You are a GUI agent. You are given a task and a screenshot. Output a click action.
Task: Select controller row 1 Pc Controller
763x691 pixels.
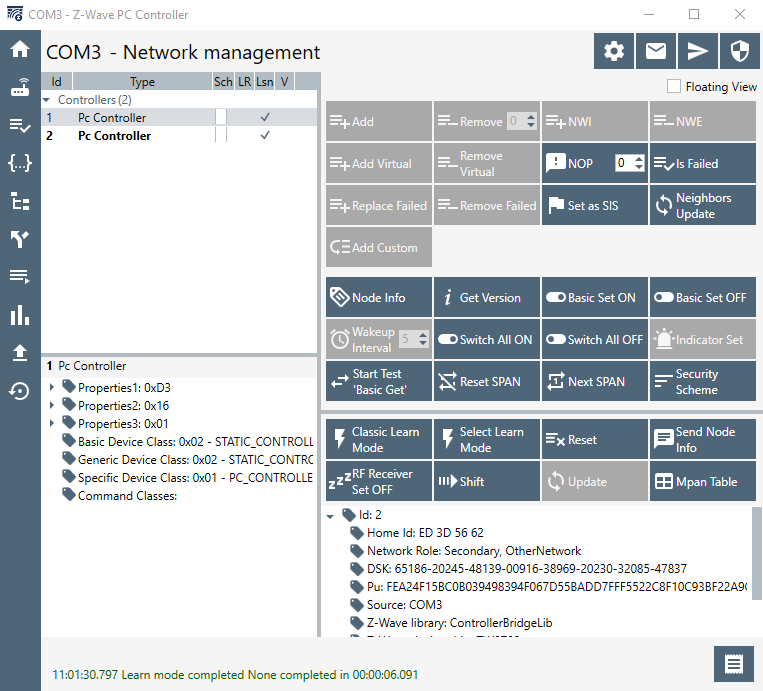pos(179,117)
